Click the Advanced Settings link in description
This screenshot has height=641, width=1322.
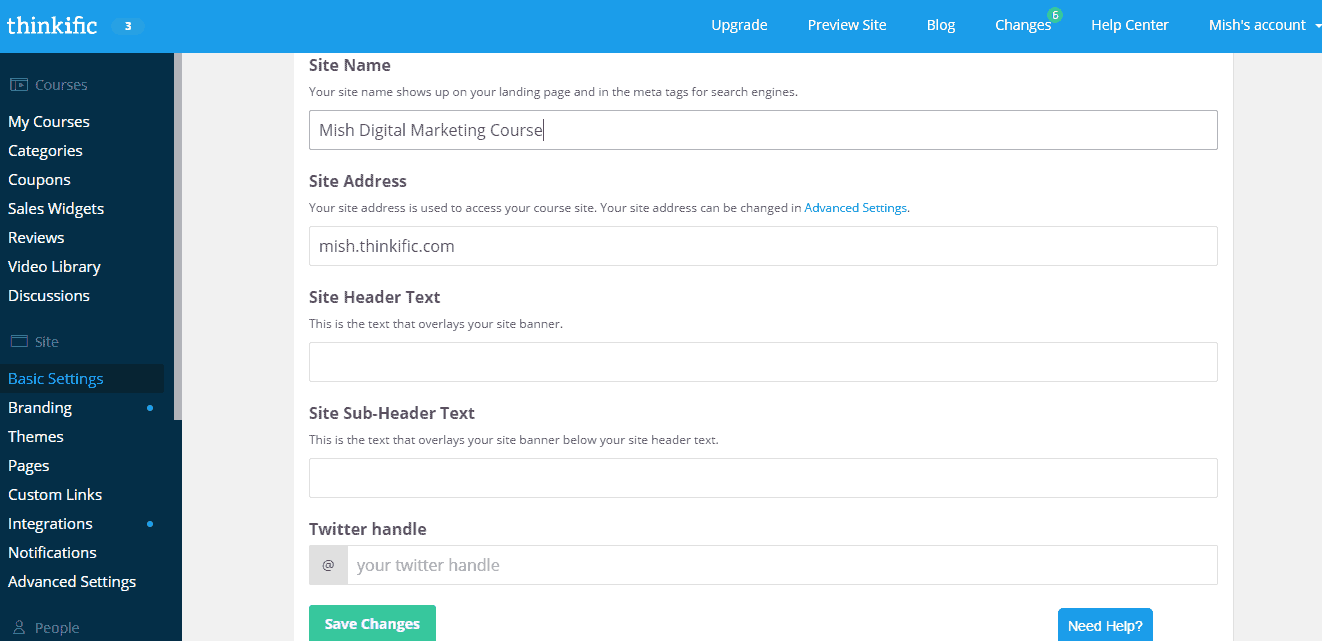[x=855, y=208]
